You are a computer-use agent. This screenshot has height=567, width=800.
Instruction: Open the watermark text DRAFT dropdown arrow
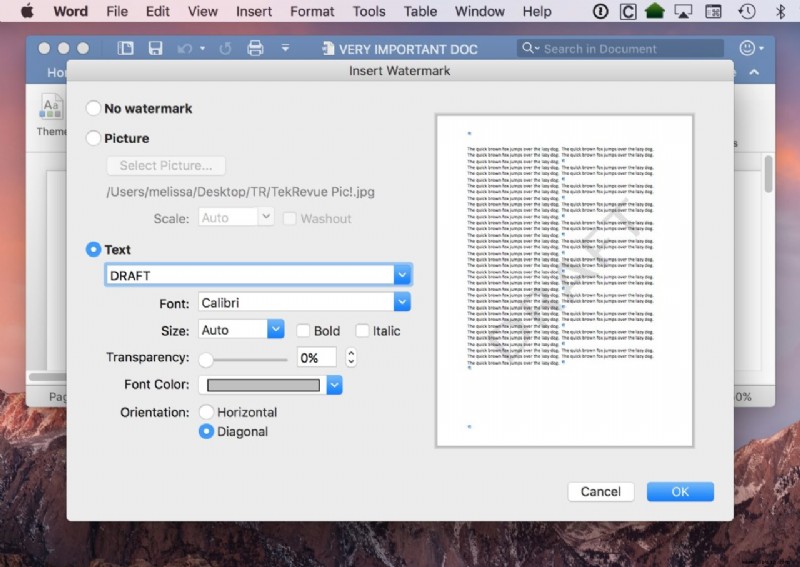tap(402, 275)
